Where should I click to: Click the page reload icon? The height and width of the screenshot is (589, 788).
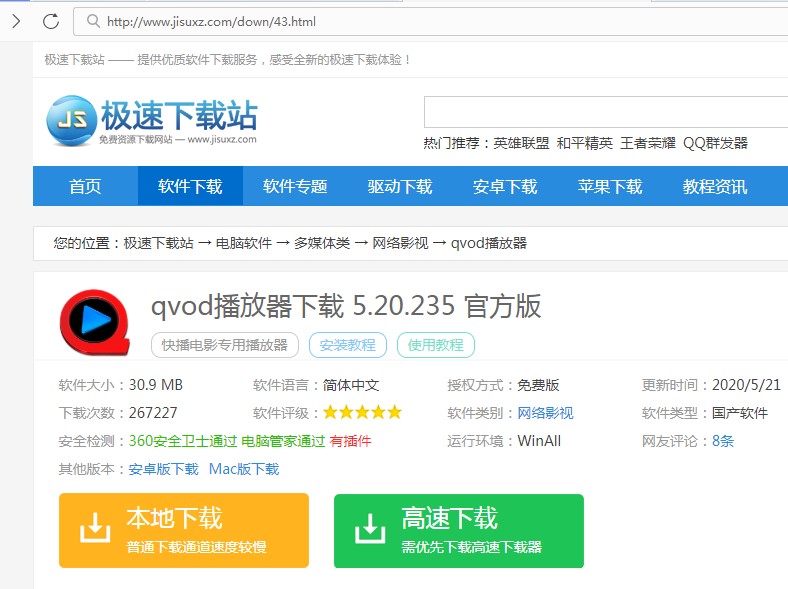50,21
